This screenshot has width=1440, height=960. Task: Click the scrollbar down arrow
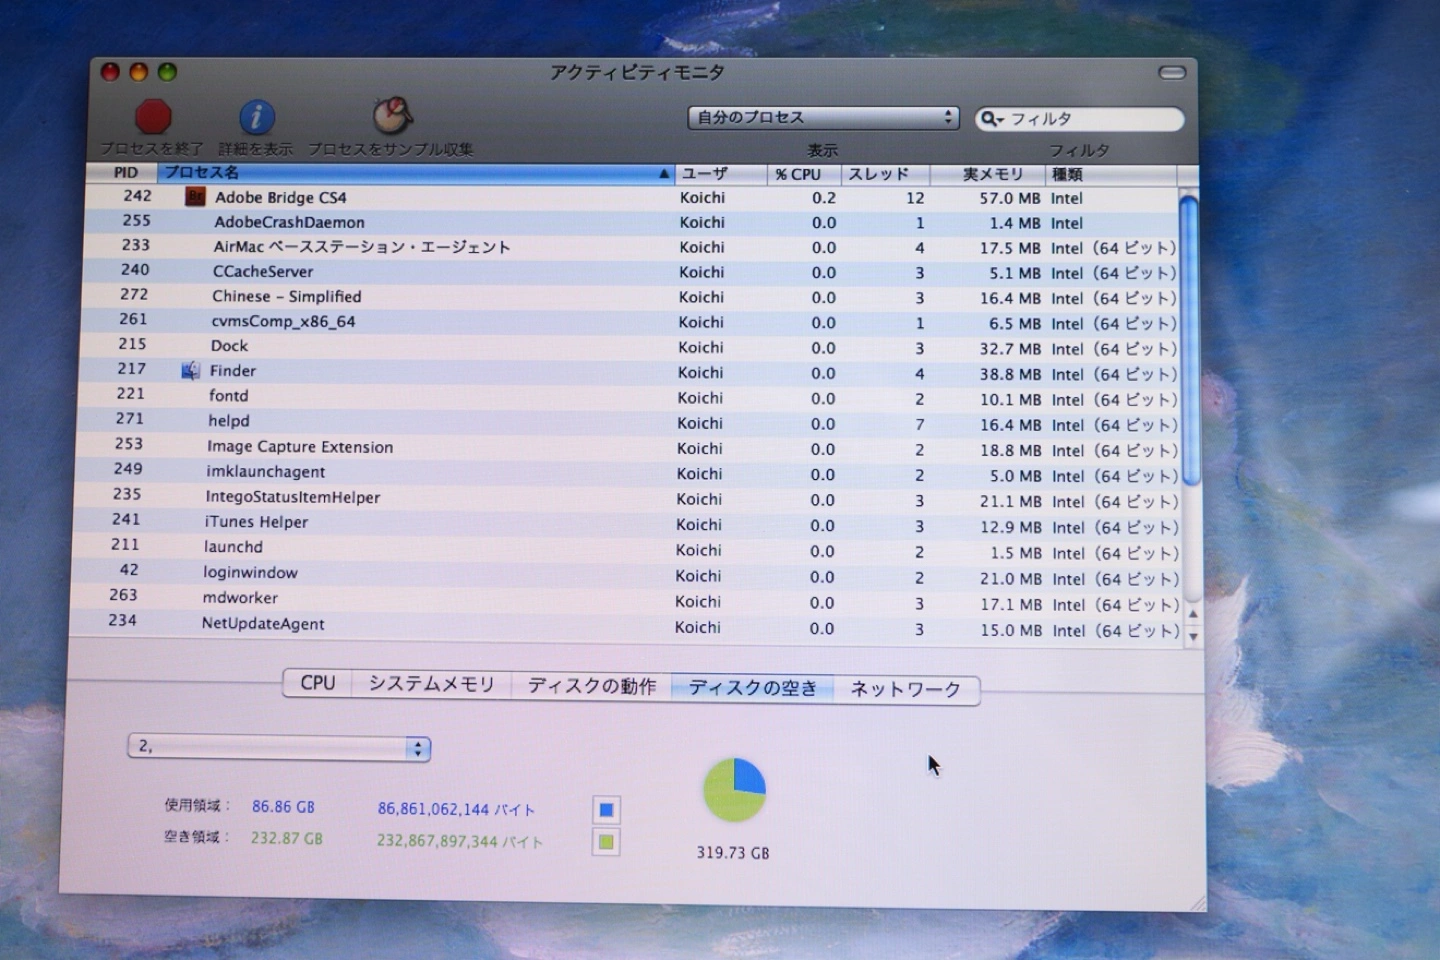1193,635
